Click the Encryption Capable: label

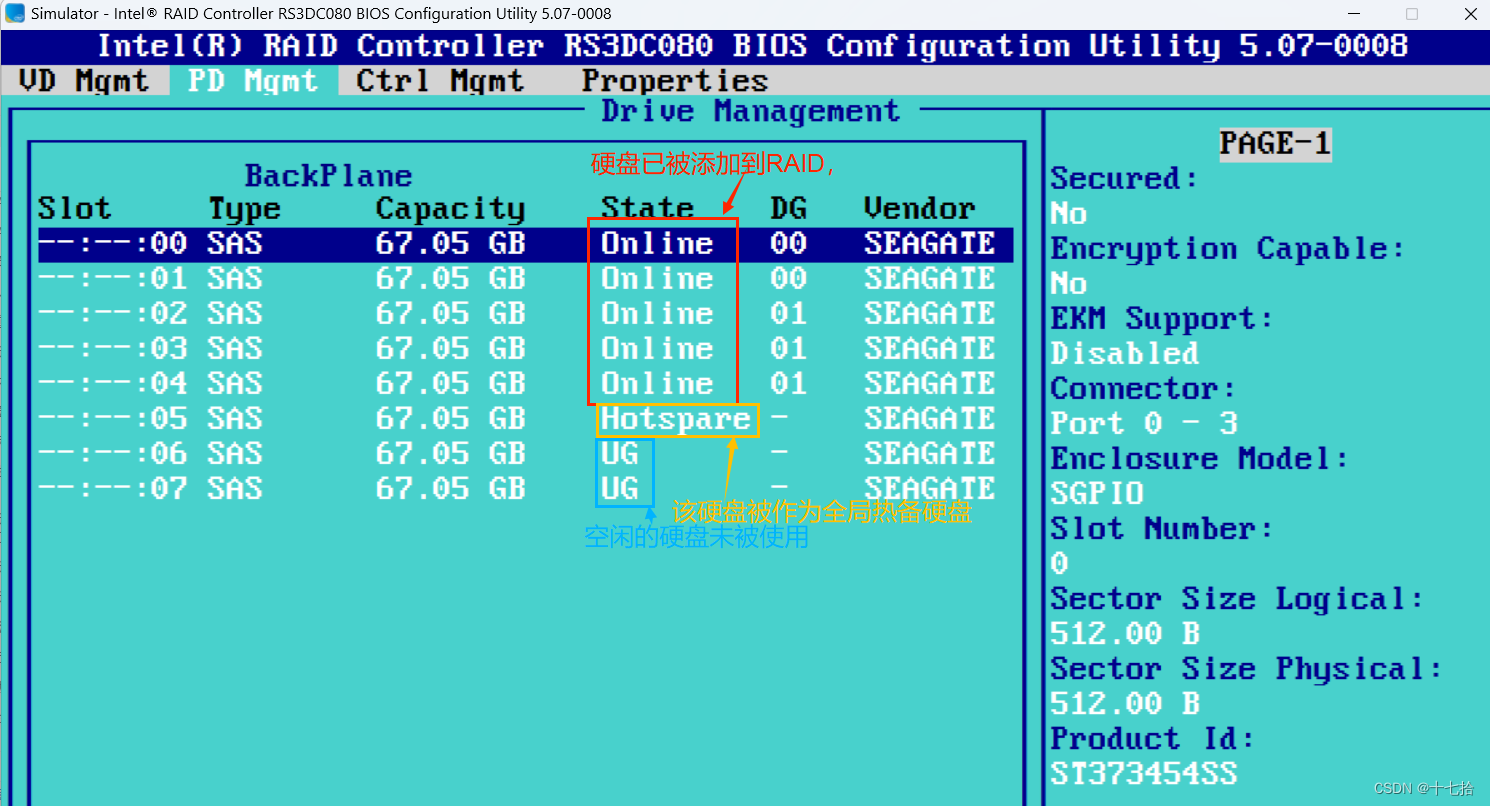pos(1228,249)
